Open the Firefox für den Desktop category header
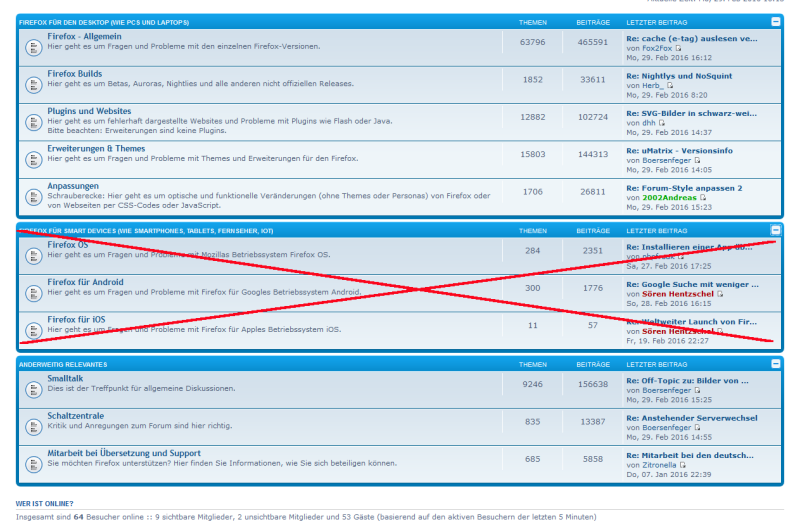The width and height of the screenshot is (800, 522). [x=104, y=22]
